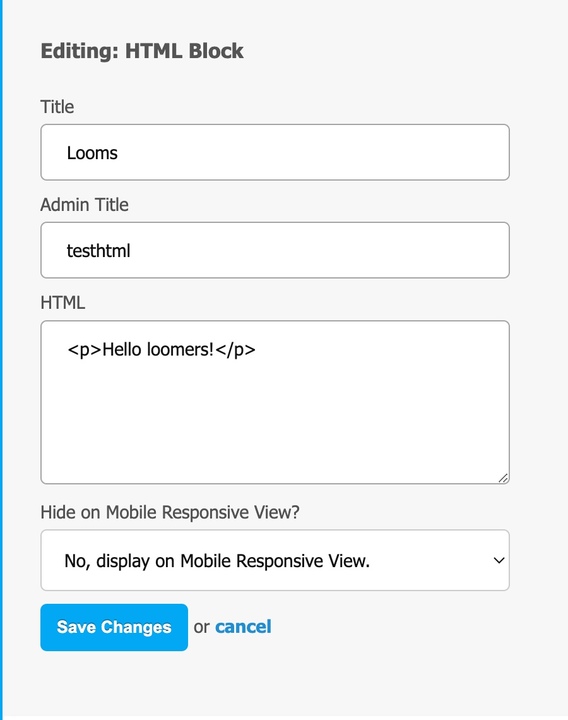Click inside the HTML textarea
Image resolution: width=568 pixels, height=720 pixels.
[x=275, y=402]
